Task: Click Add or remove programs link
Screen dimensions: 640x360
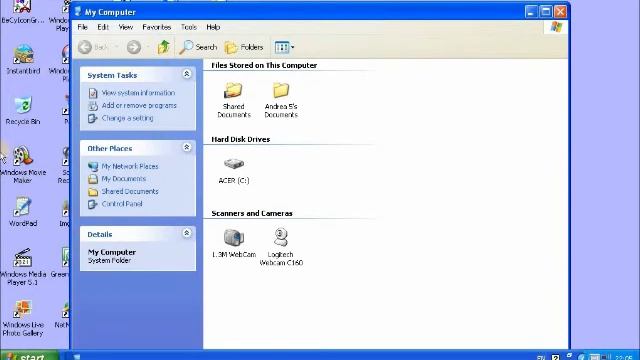Action: (x=139, y=105)
